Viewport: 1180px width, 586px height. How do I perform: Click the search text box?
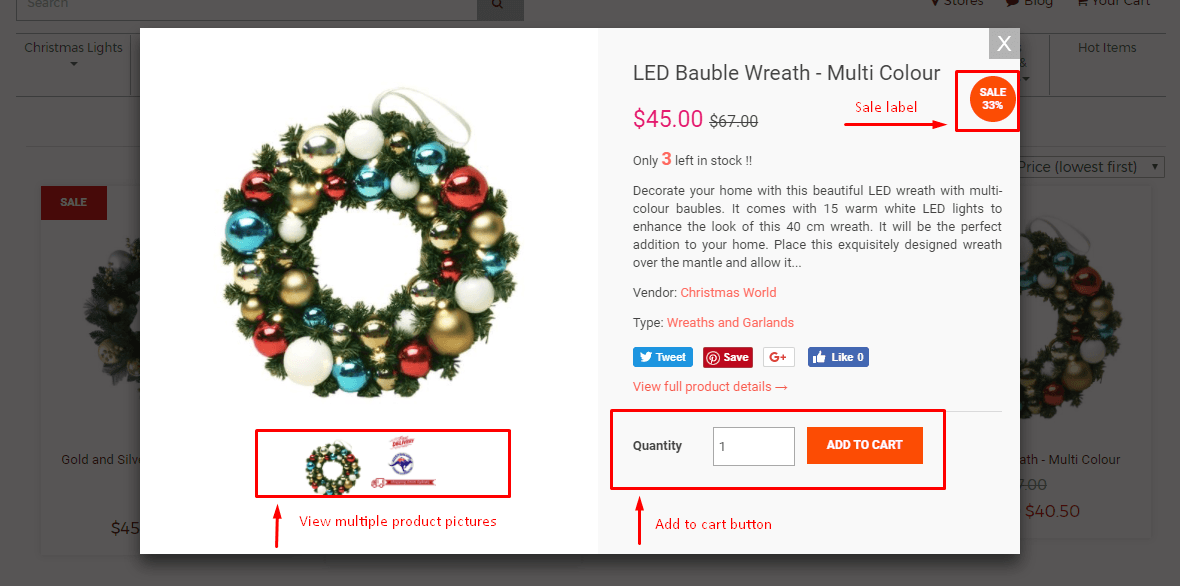coord(246,6)
